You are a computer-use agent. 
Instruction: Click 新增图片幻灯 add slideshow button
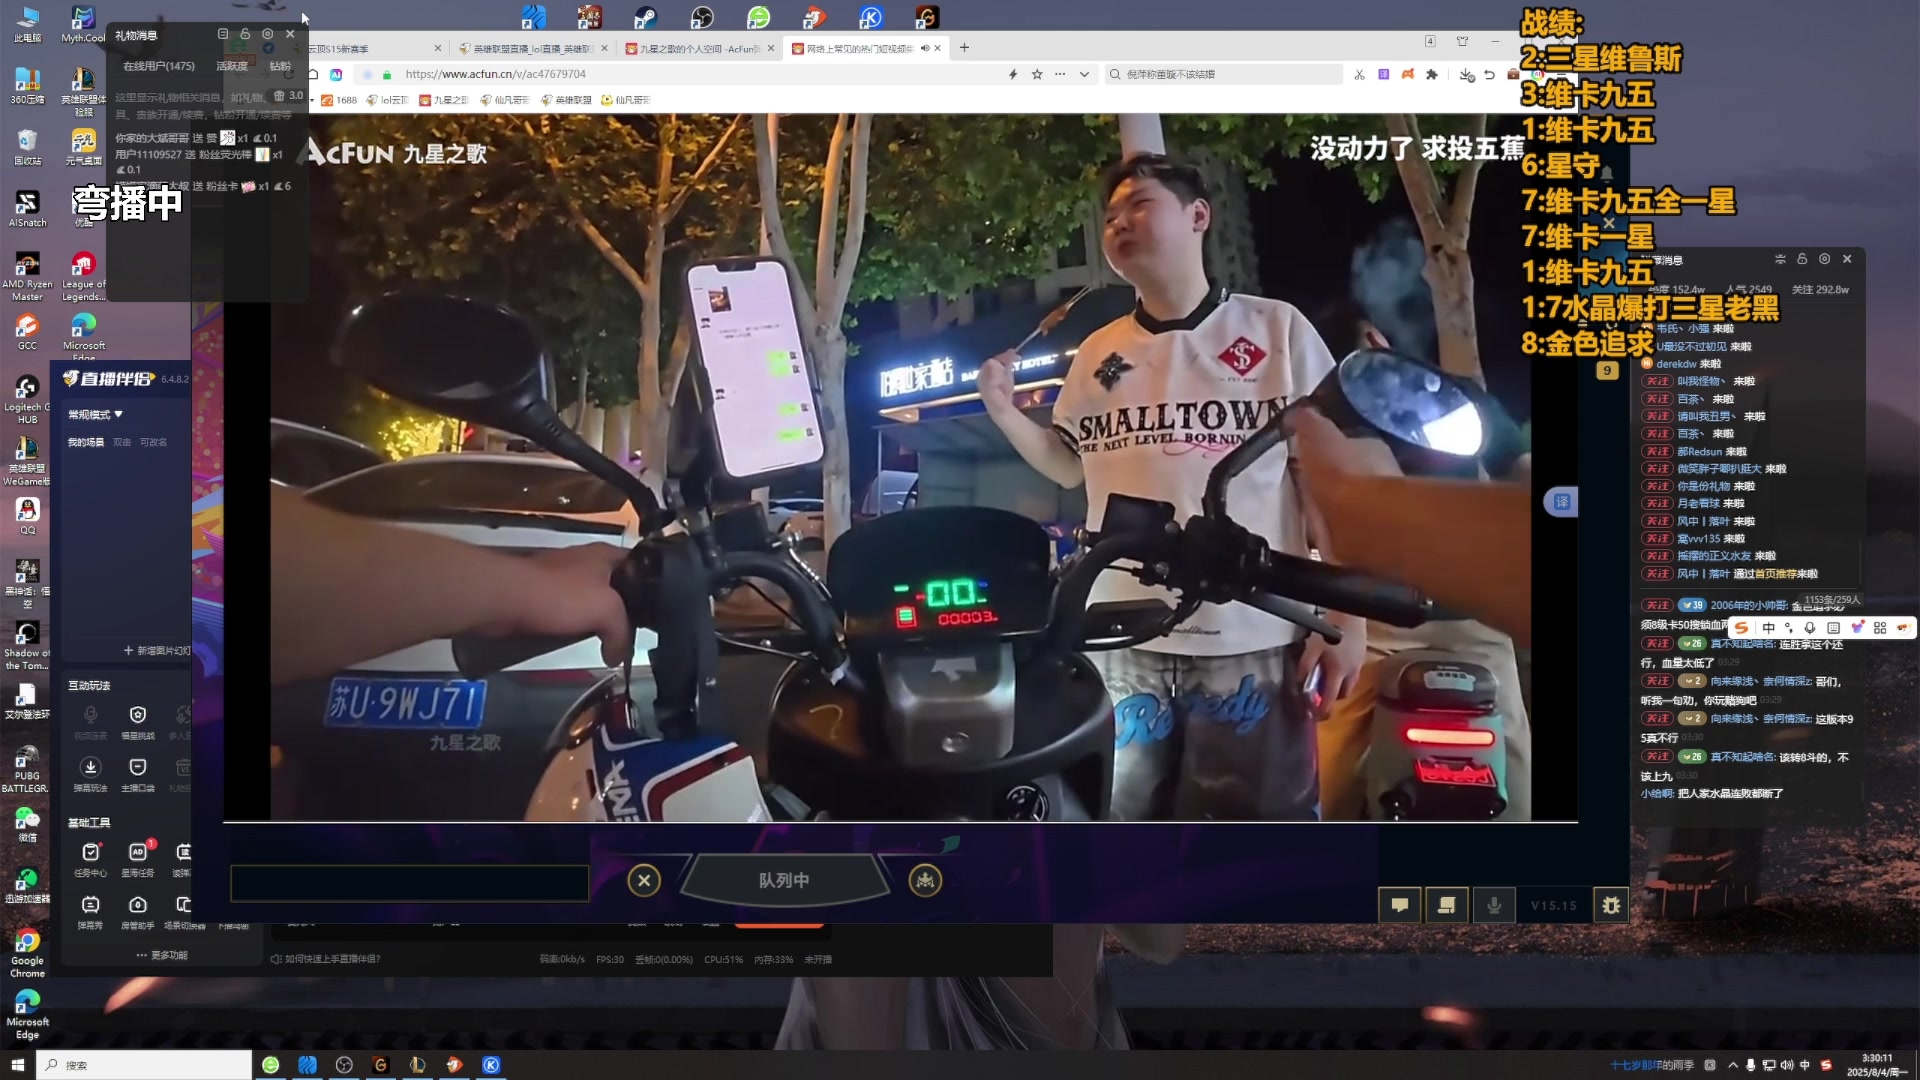157,650
